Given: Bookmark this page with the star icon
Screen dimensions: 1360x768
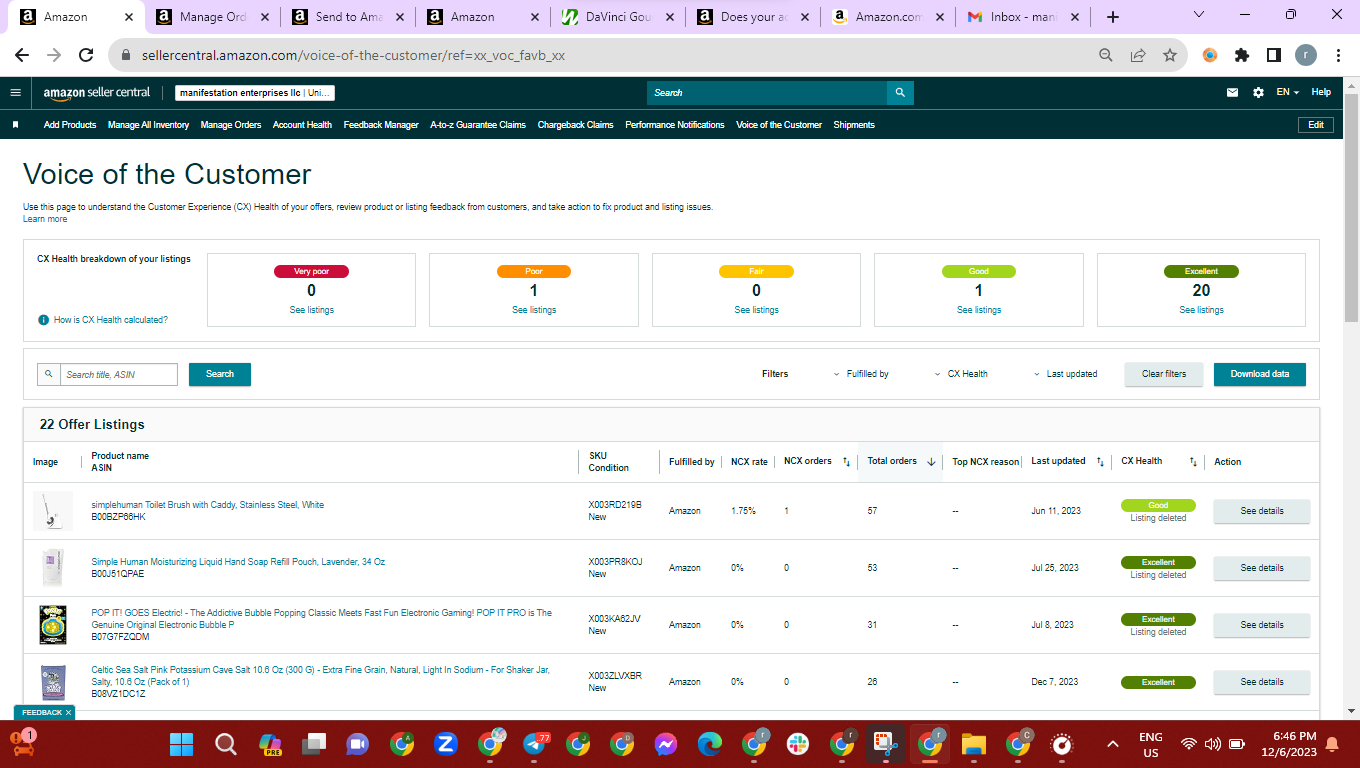Looking at the screenshot, I should 1169,56.
